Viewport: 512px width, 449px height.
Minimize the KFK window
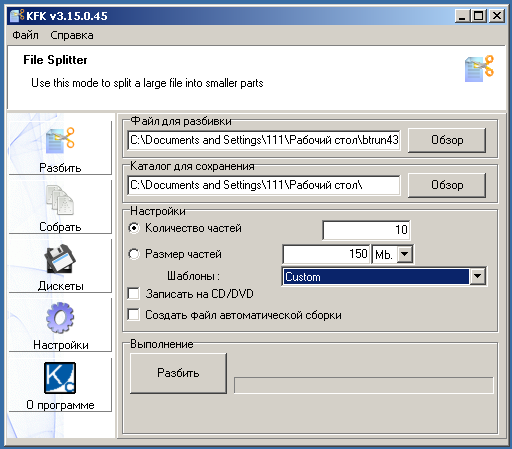click(462, 16)
